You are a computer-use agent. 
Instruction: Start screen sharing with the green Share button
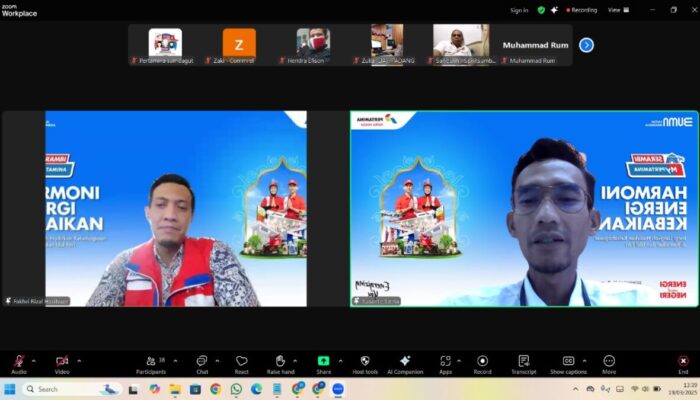click(x=323, y=361)
